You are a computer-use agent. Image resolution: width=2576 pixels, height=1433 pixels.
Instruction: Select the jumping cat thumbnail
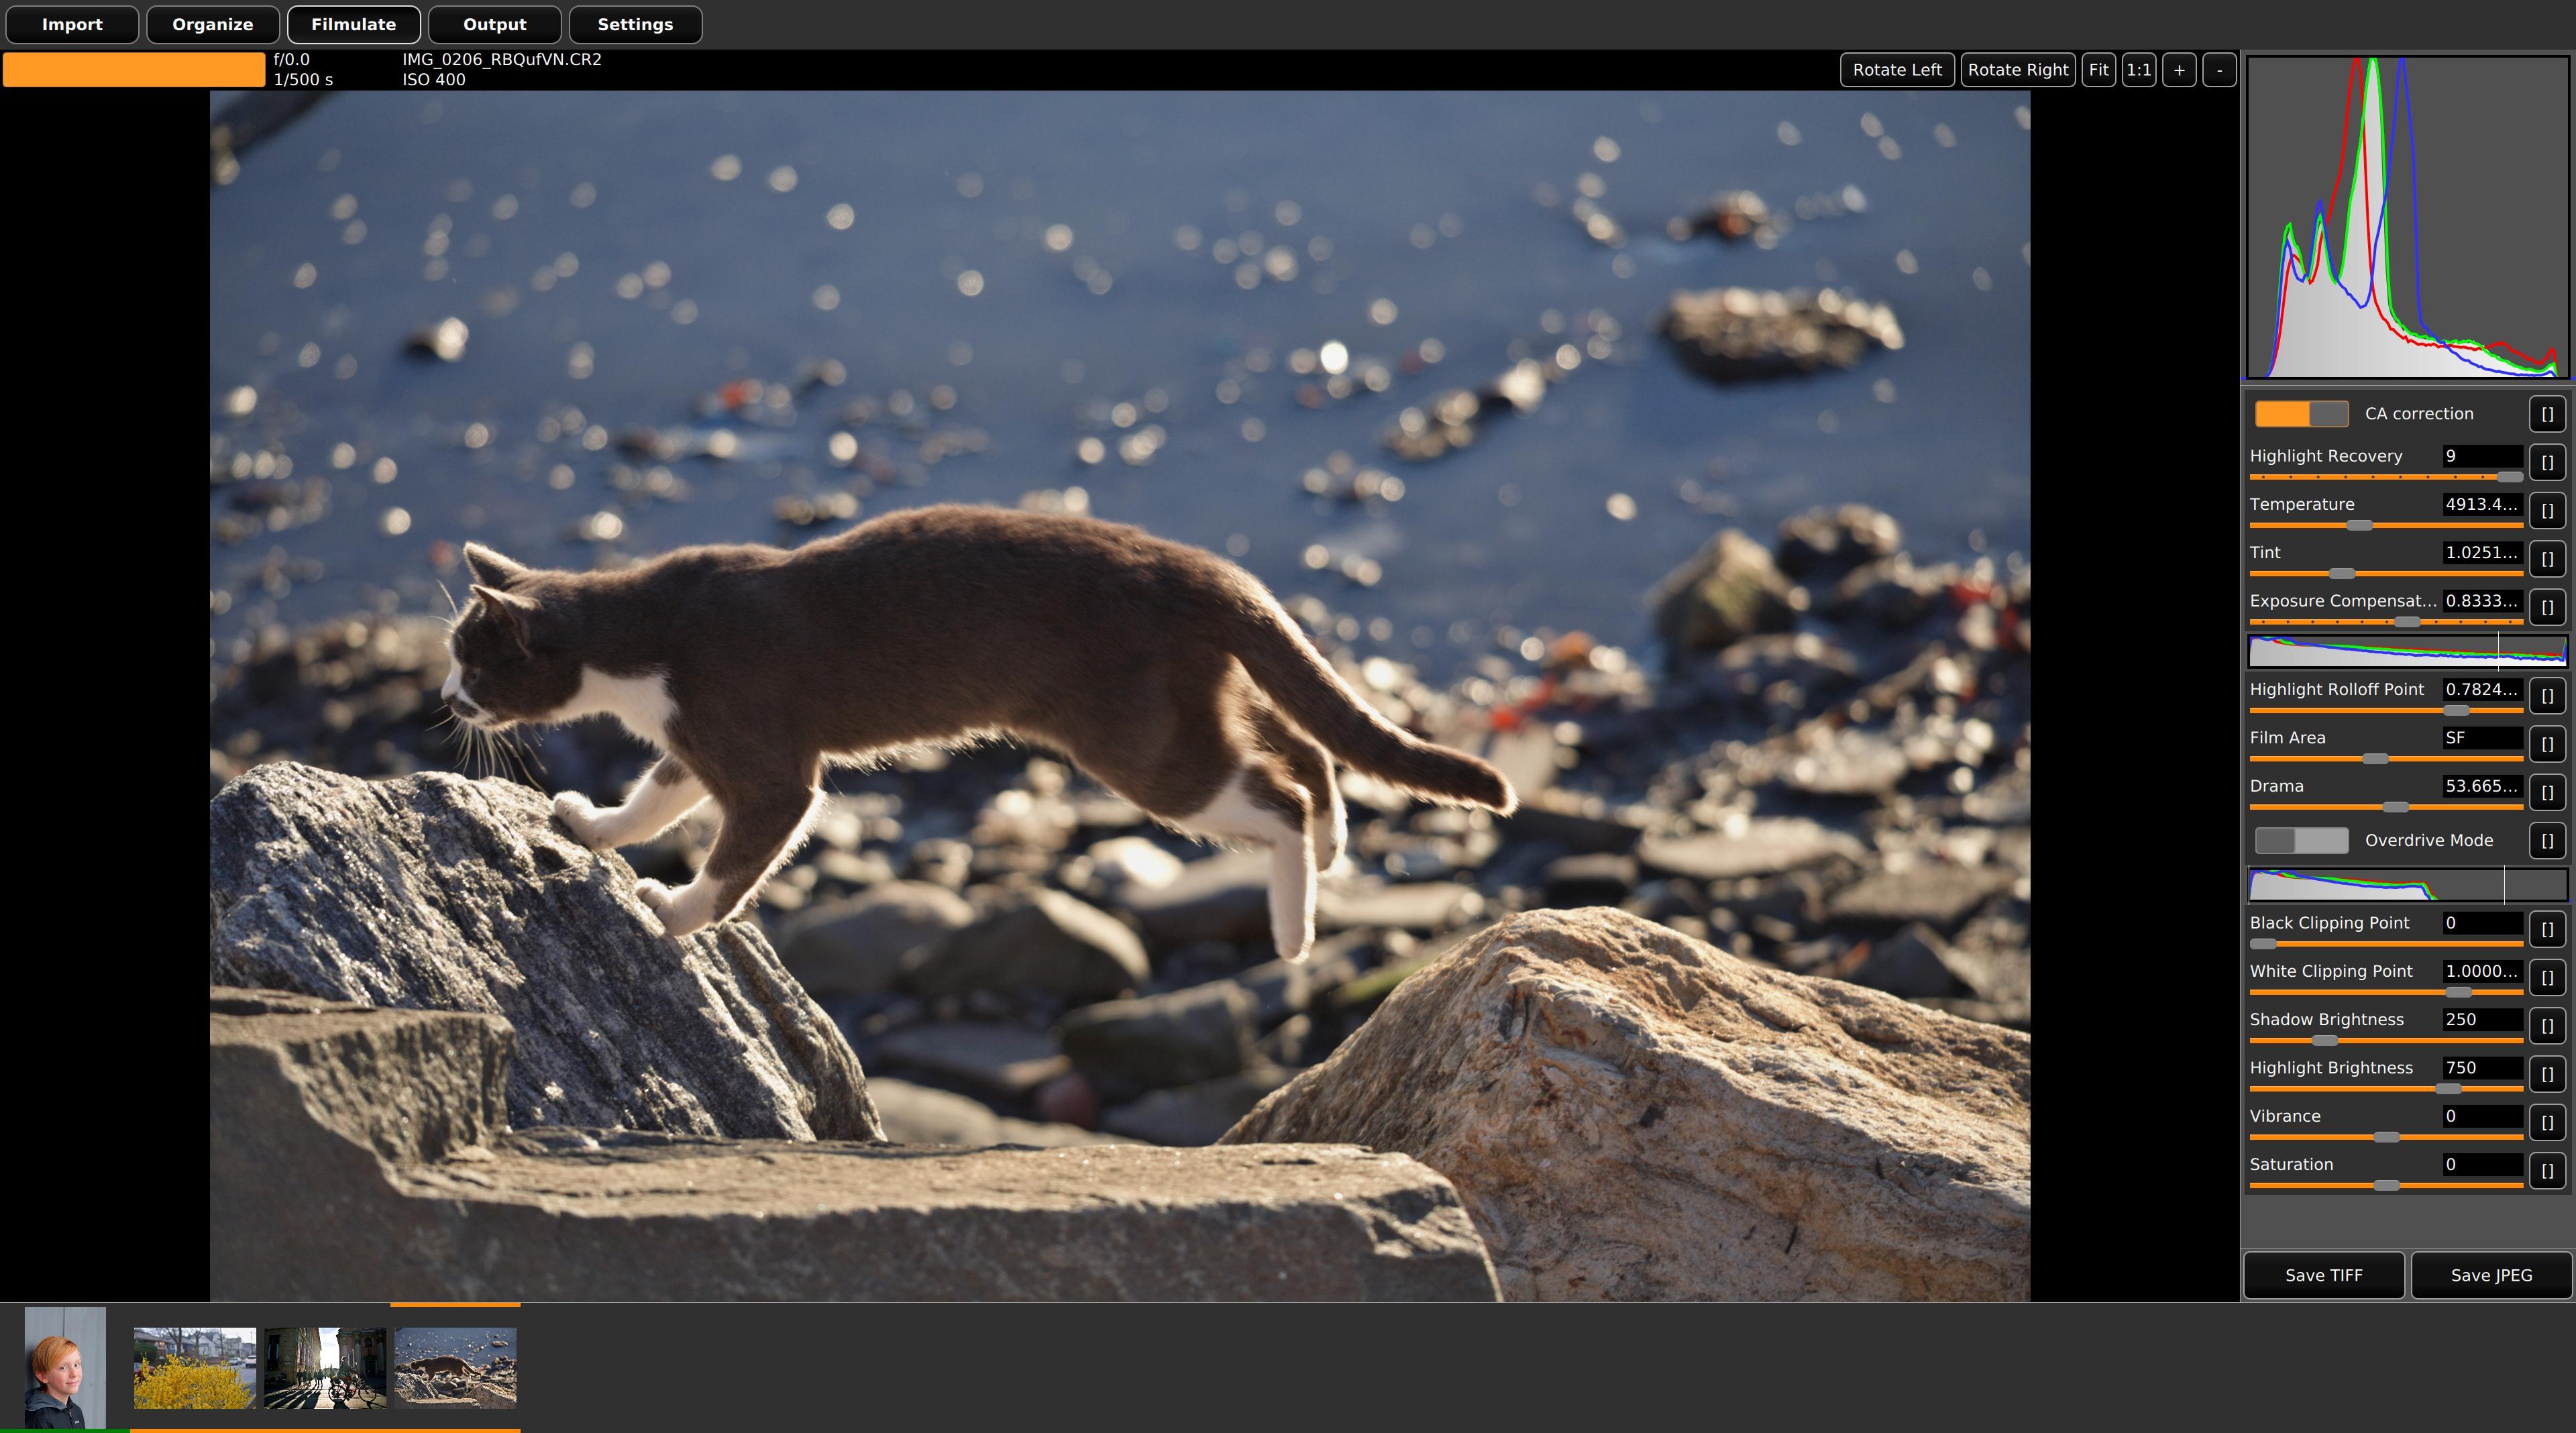[x=455, y=1368]
